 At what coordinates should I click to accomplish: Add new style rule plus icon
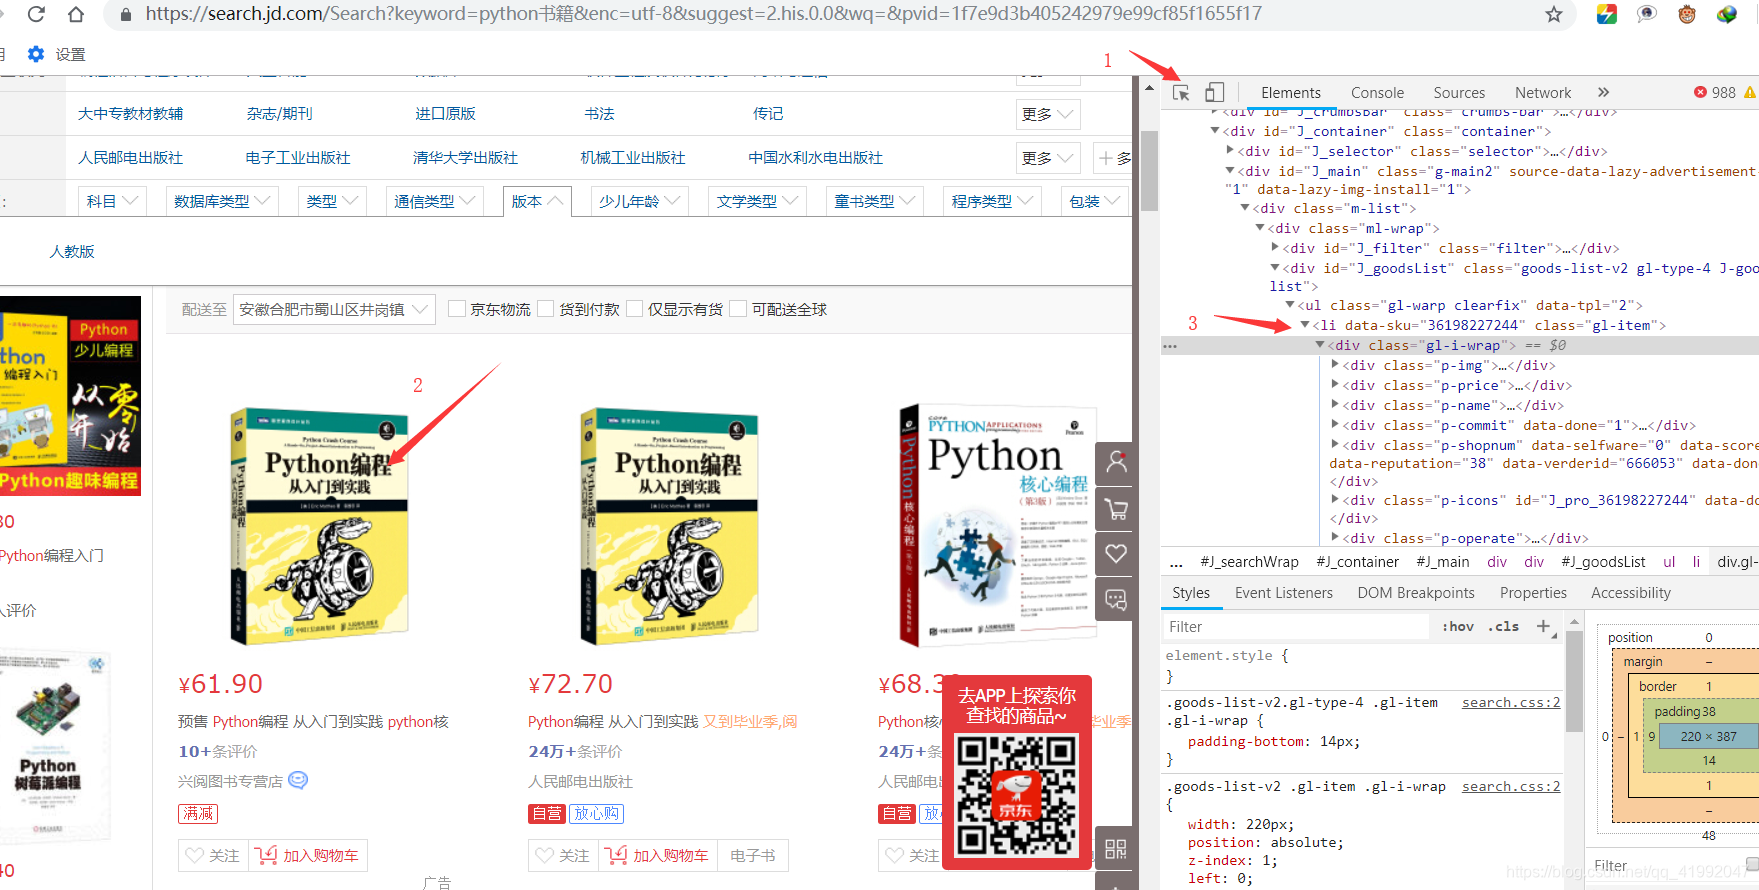pos(1544,626)
